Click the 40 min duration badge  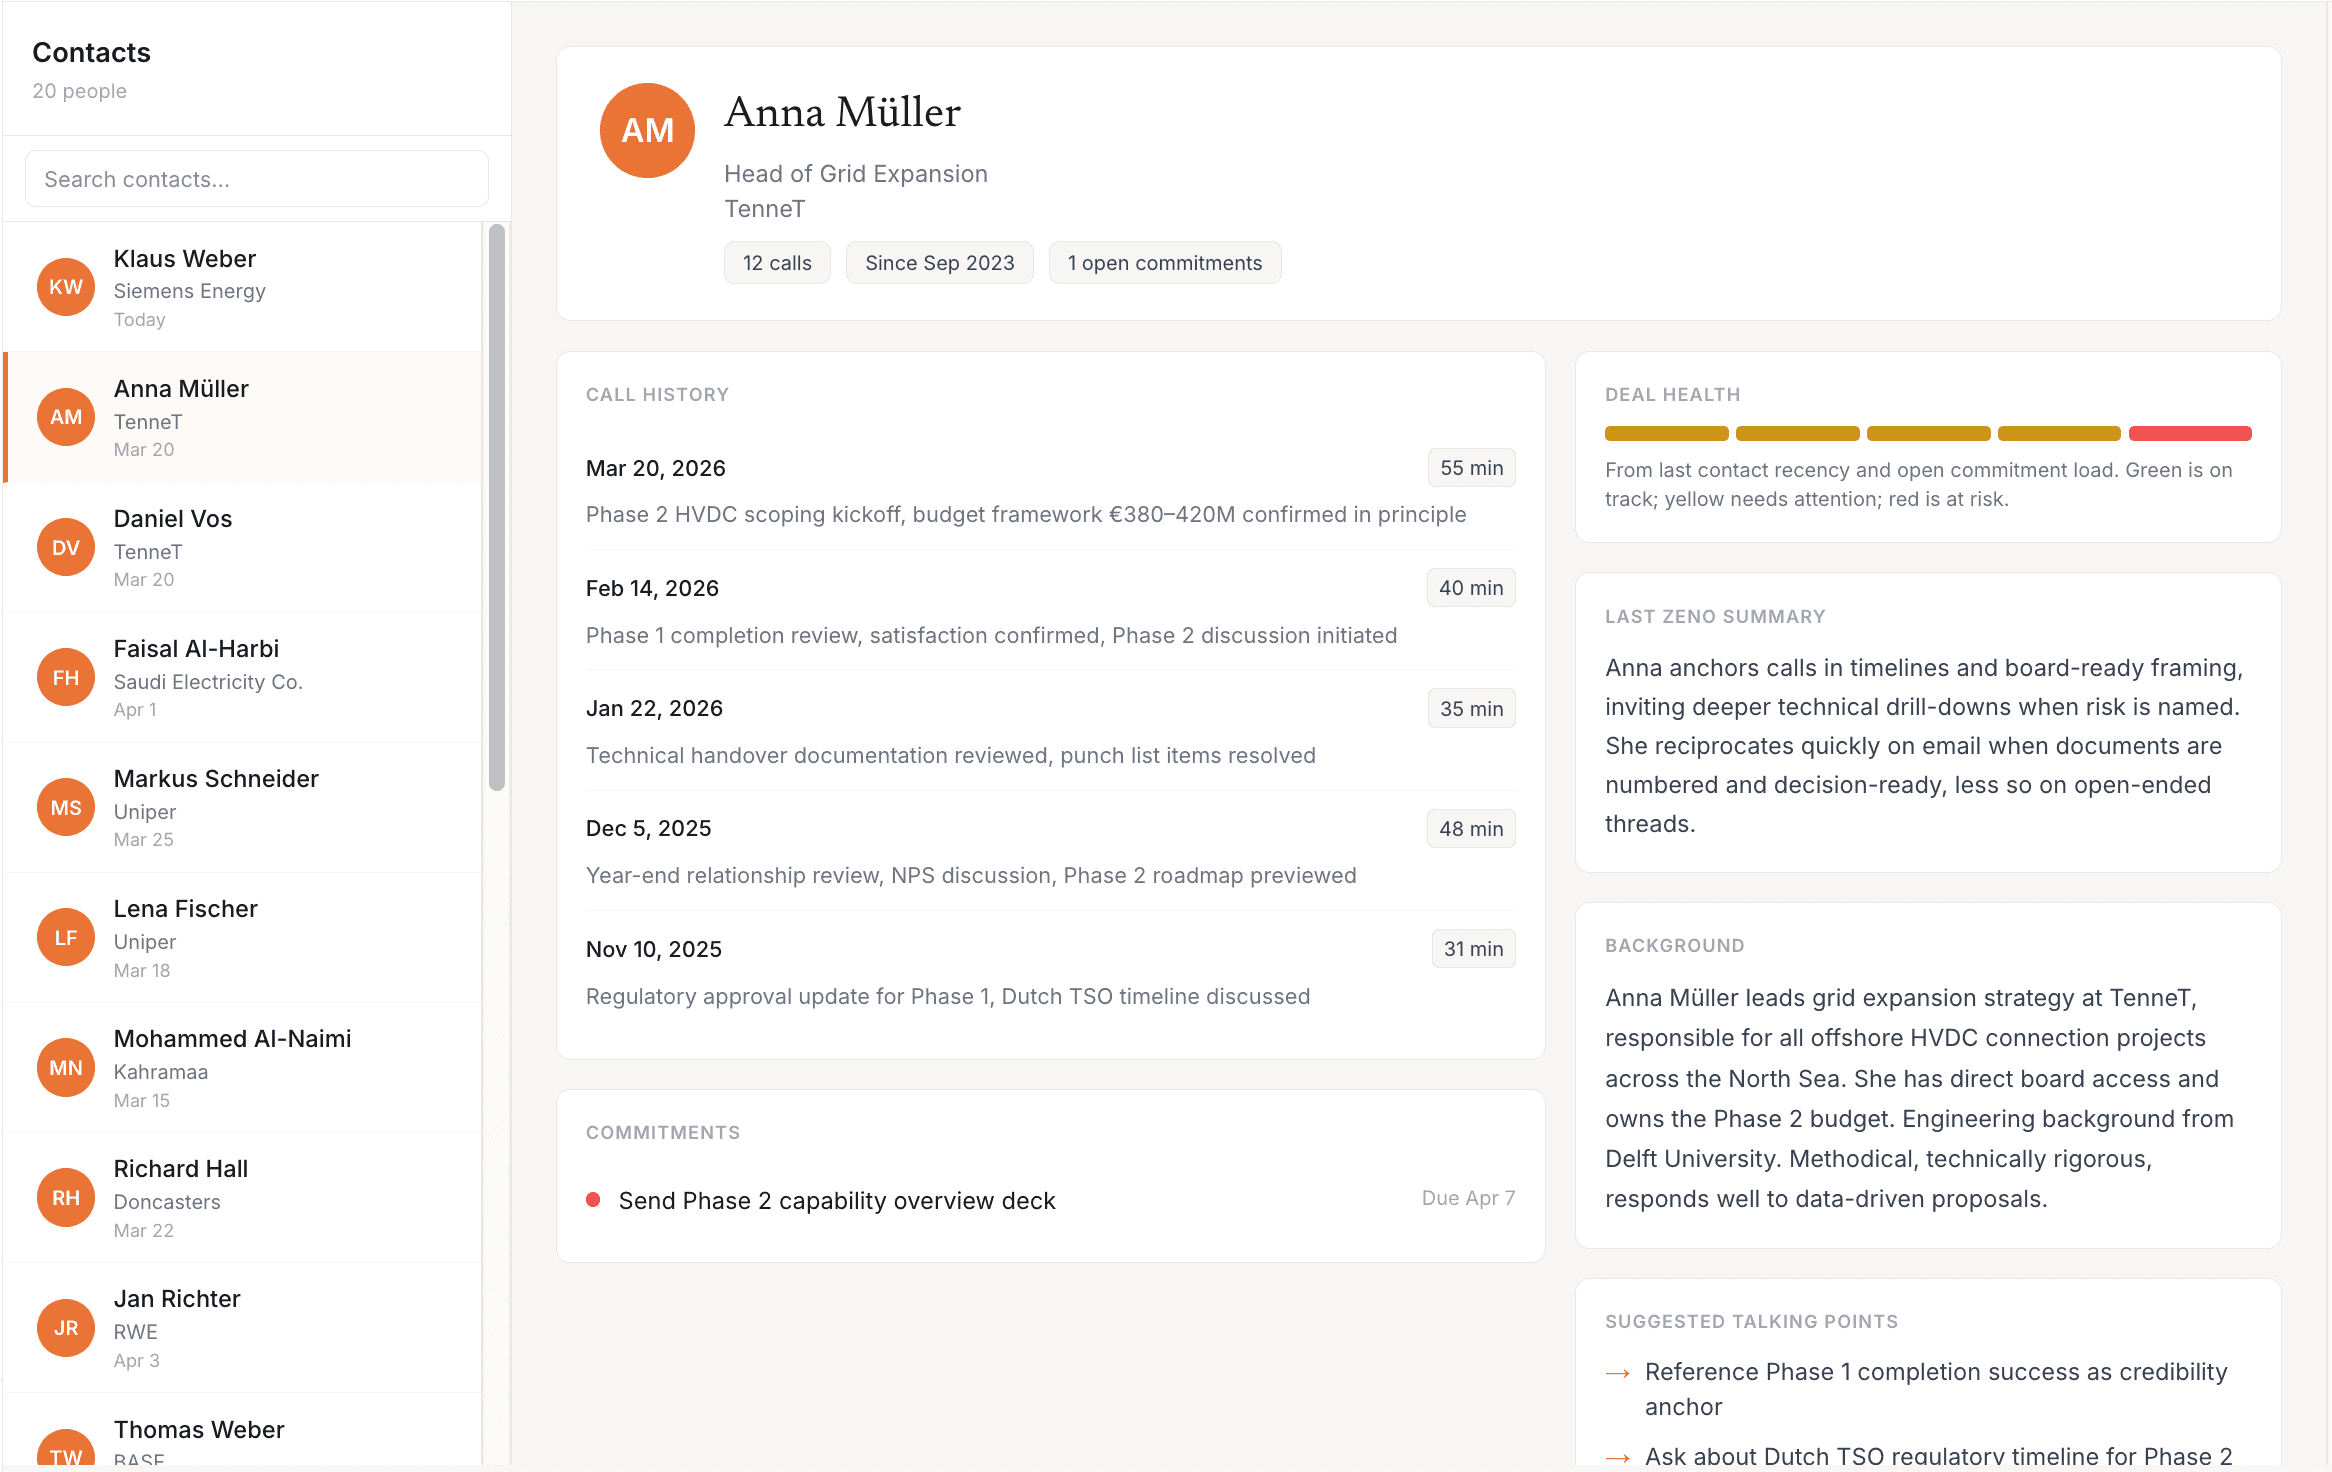[x=1470, y=588]
